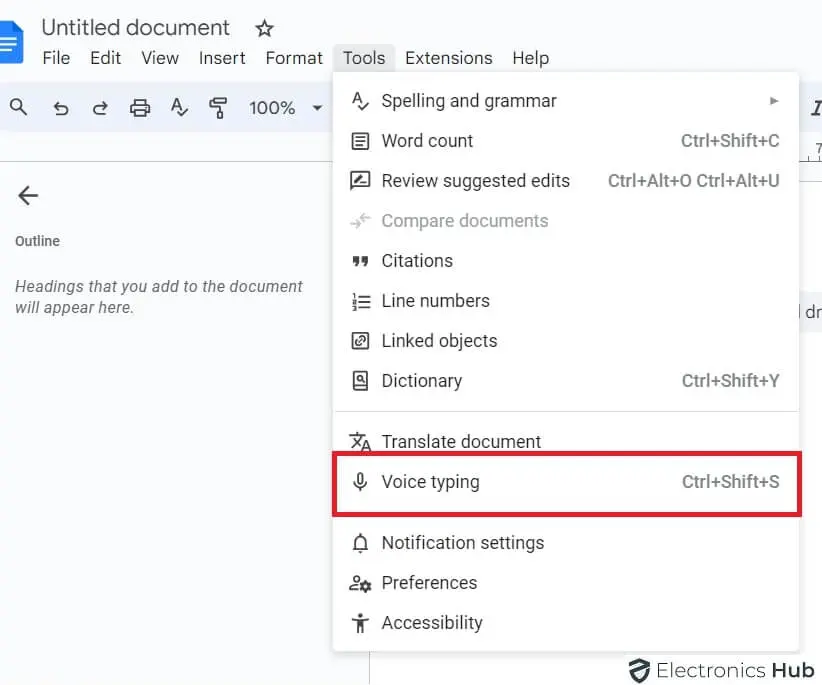Click the Notification bell icon
Viewport: 822px width, 685px height.
pos(360,543)
